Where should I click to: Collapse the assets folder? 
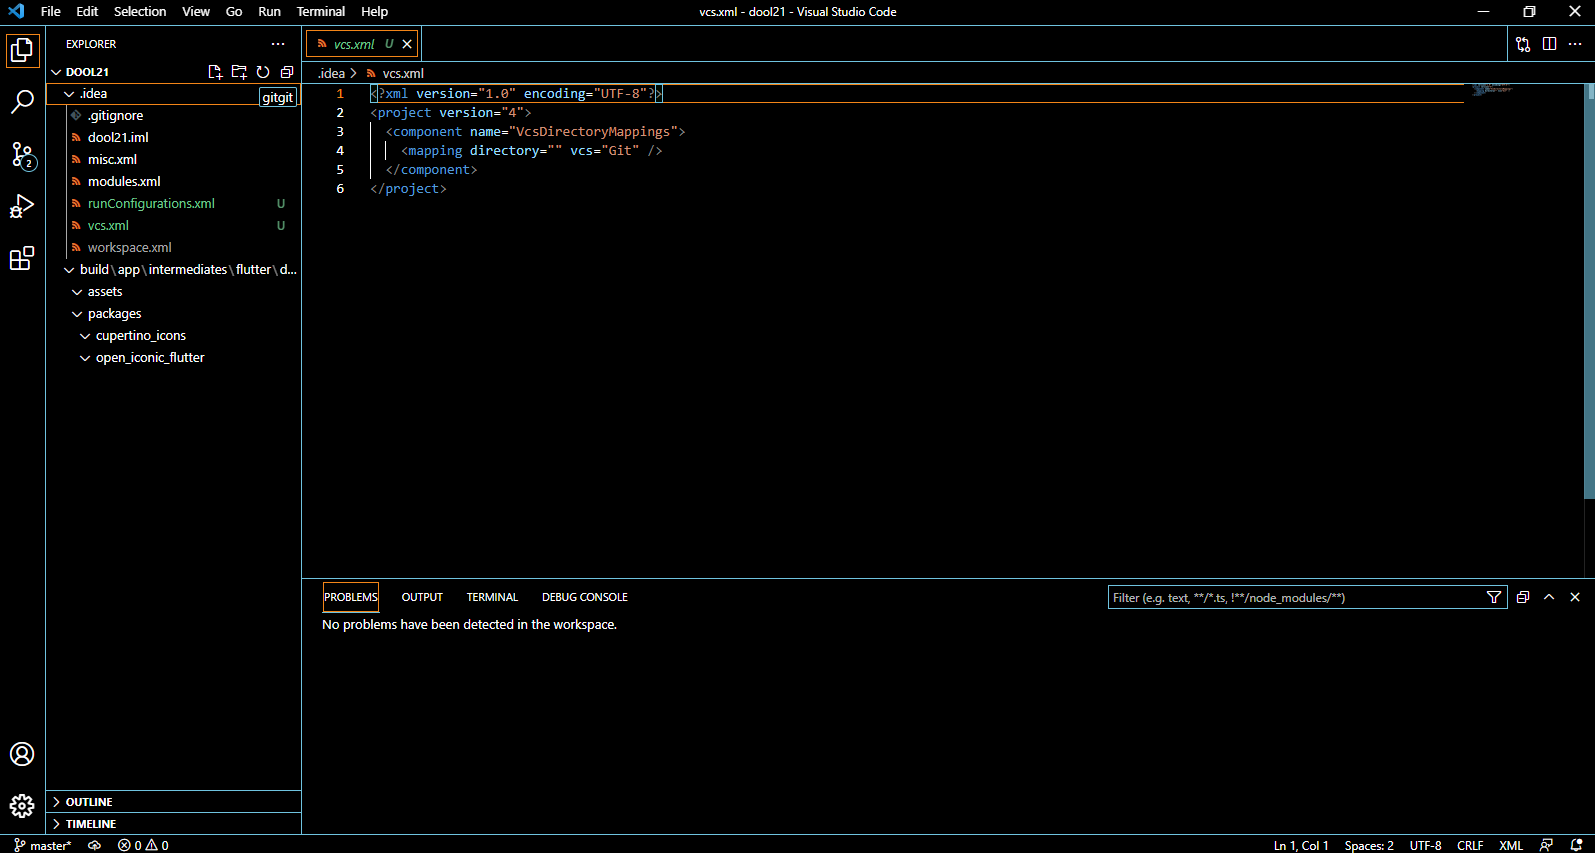tap(77, 292)
